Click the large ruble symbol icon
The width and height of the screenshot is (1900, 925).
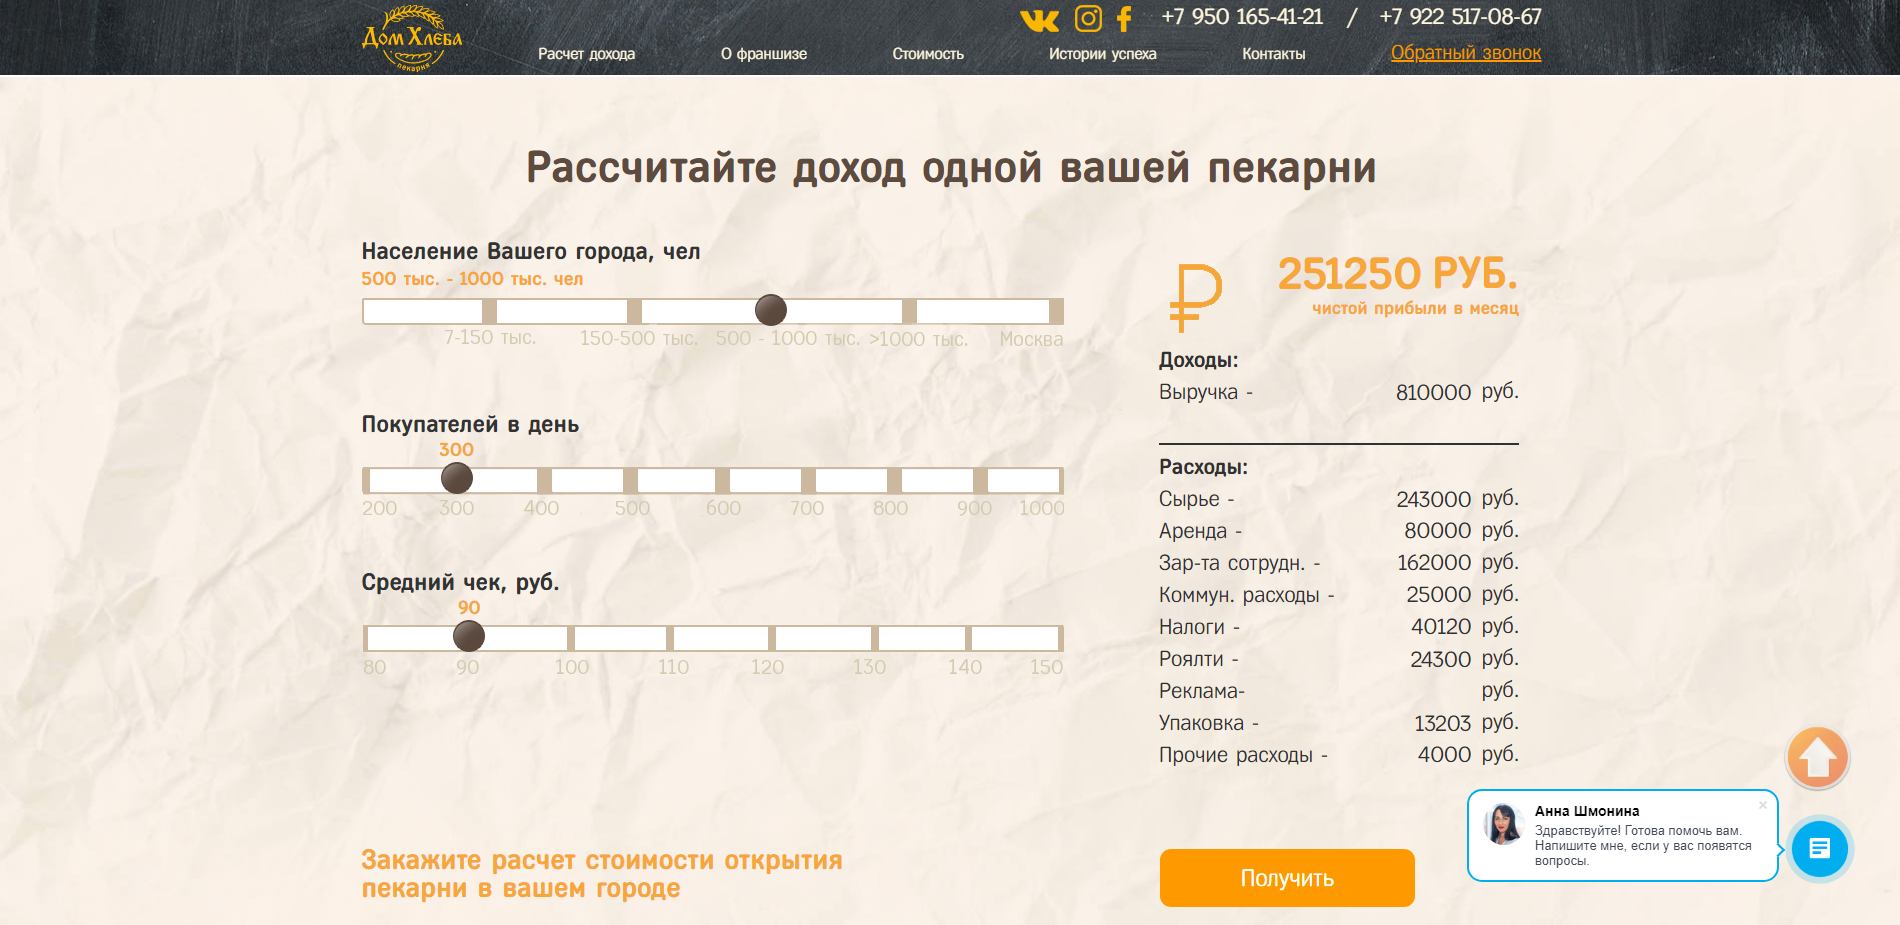1195,297
